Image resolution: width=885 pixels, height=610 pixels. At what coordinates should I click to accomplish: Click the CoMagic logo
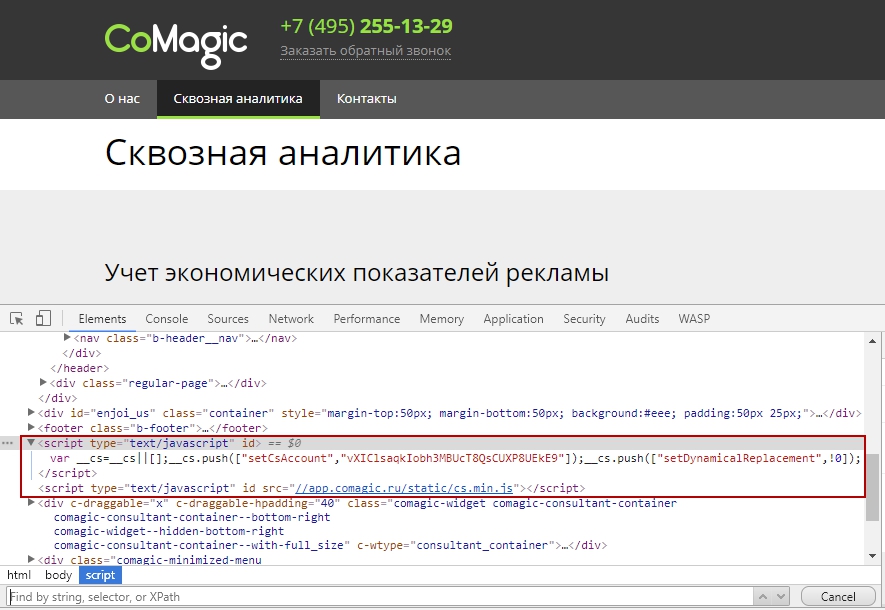(x=176, y=45)
